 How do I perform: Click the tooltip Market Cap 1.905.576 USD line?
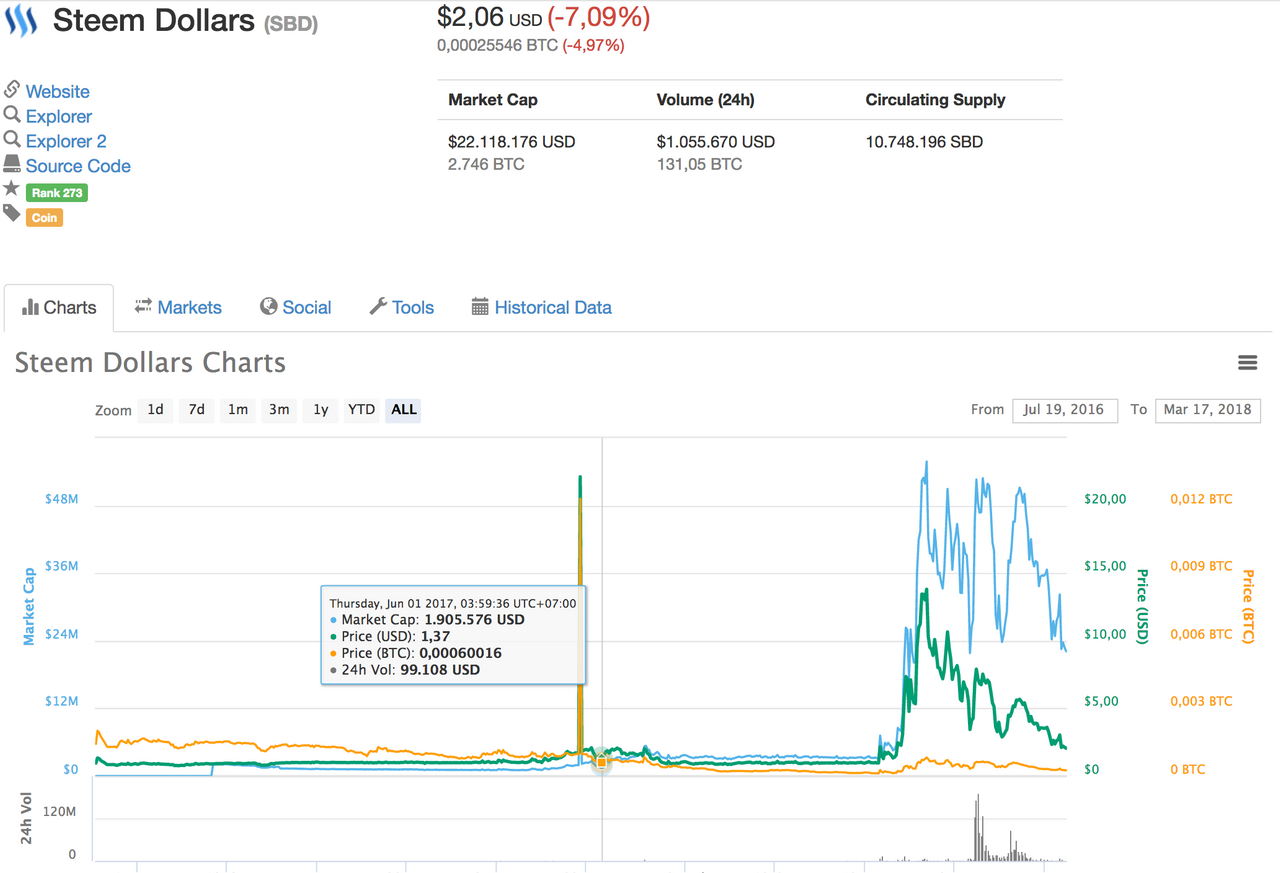tap(427, 620)
